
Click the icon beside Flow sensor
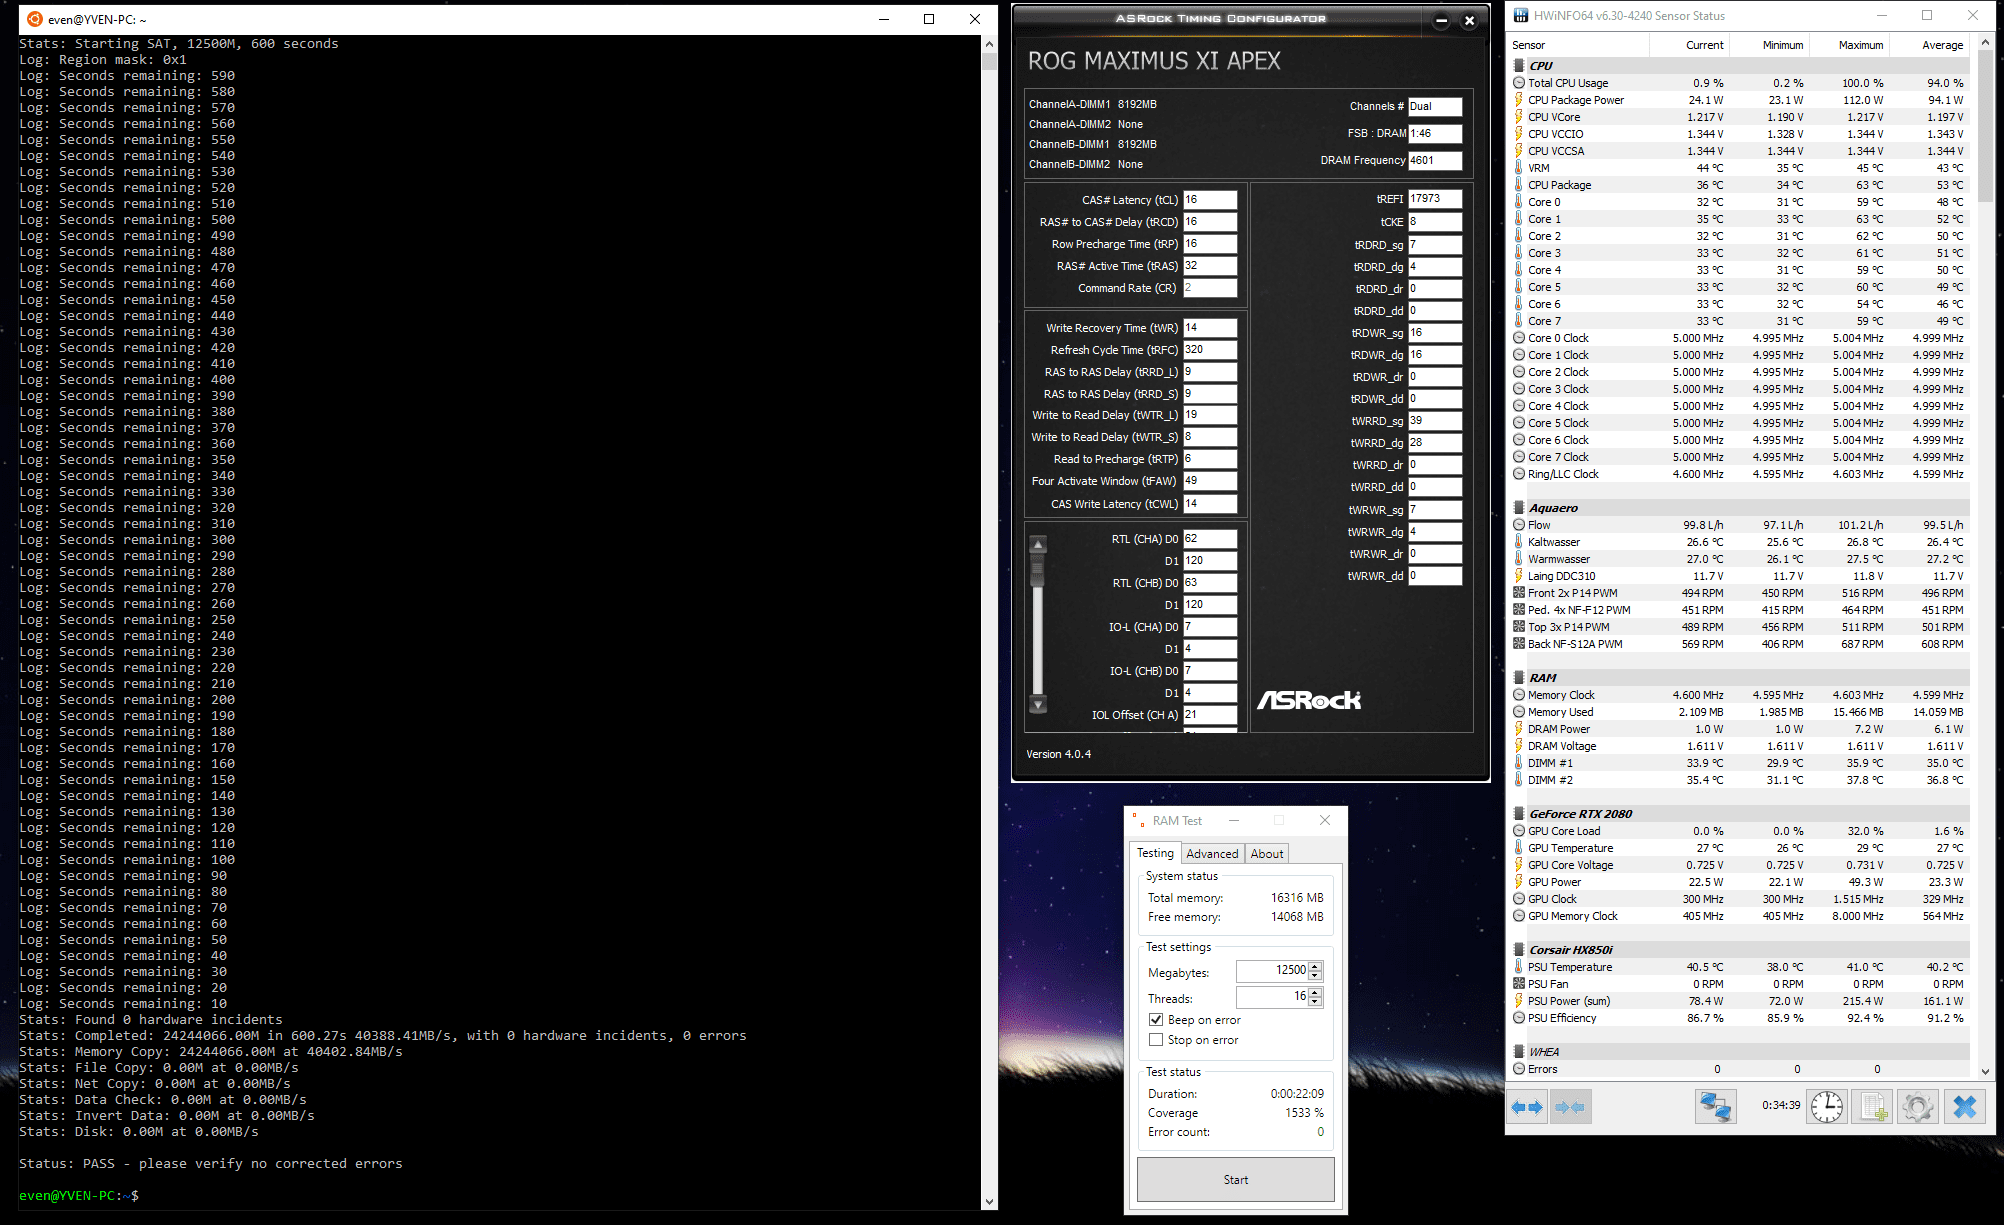(1519, 525)
